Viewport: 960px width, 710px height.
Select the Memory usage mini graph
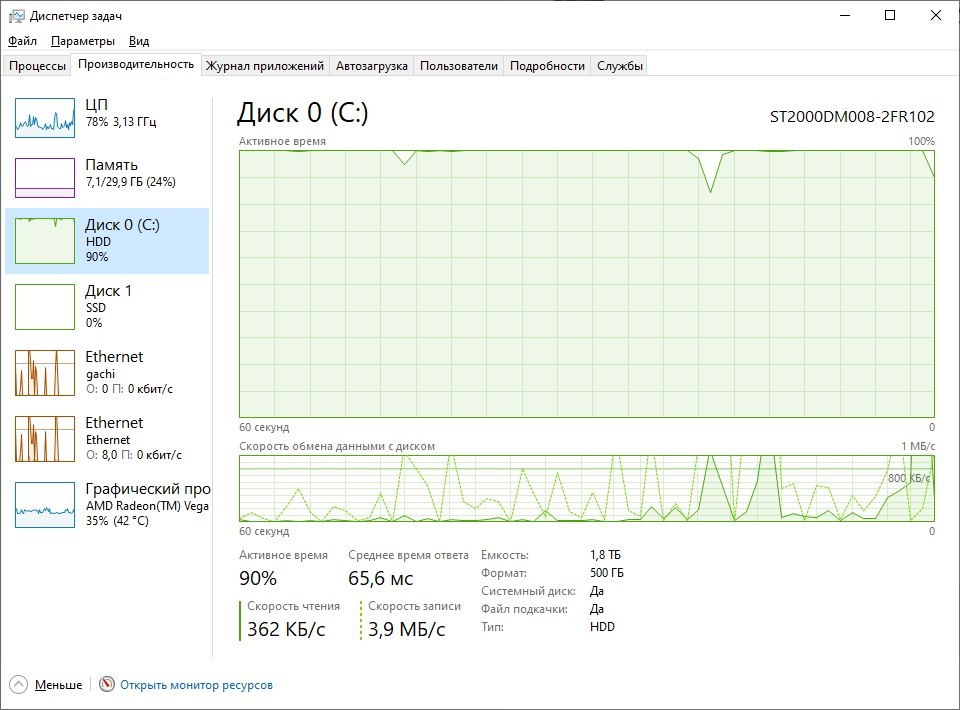pyautogui.click(x=45, y=178)
